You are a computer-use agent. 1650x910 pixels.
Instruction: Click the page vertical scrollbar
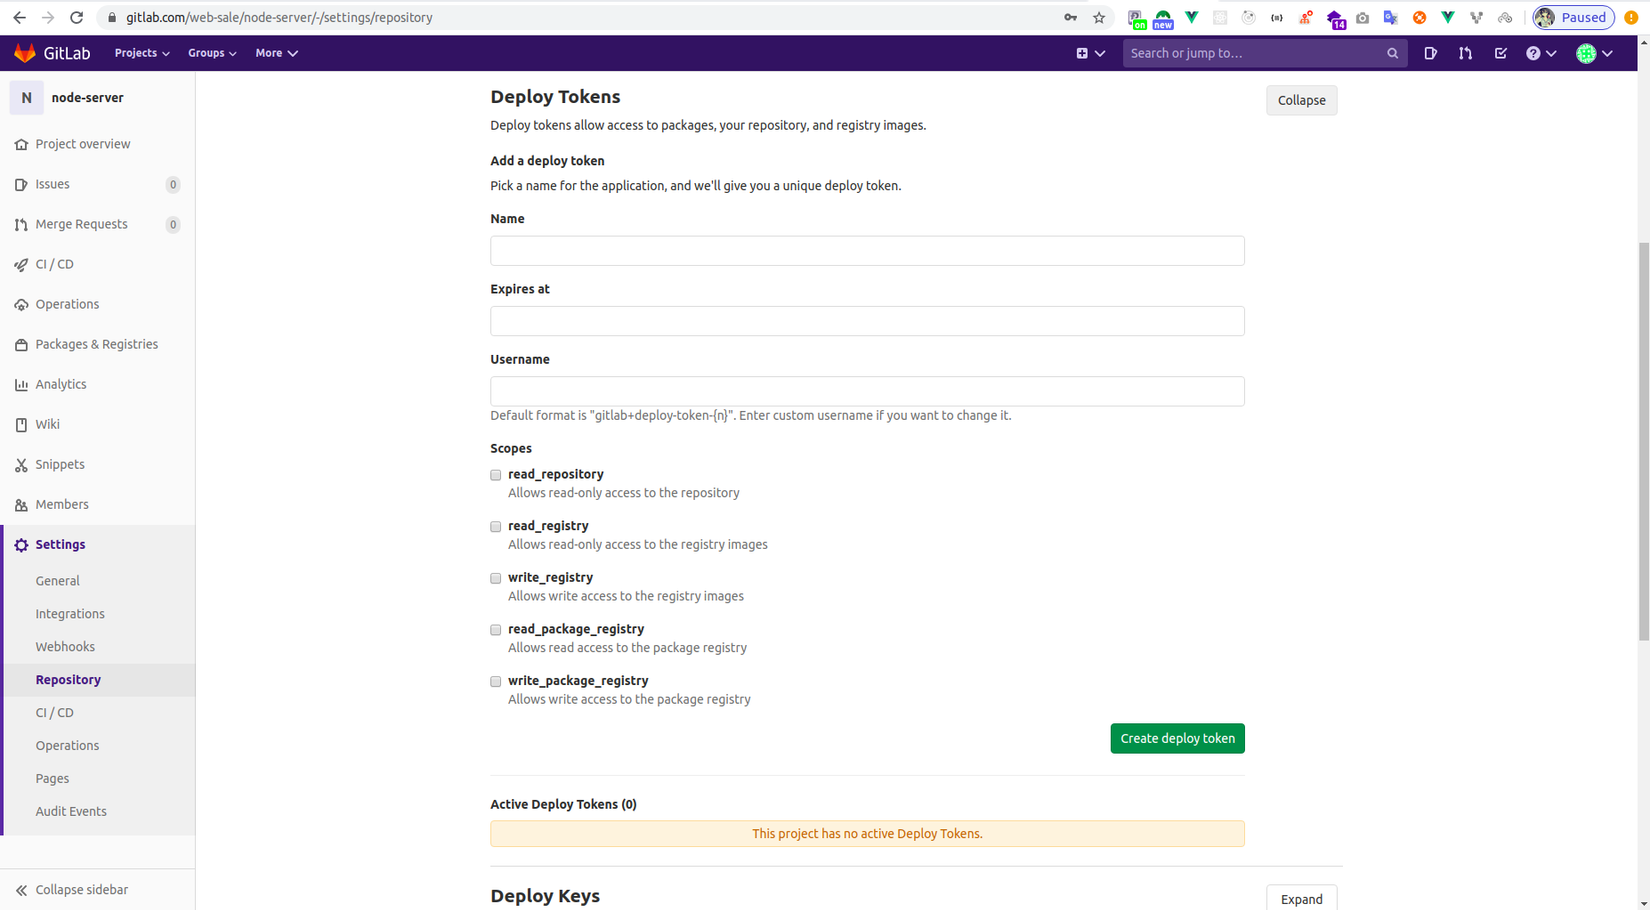(1643, 440)
